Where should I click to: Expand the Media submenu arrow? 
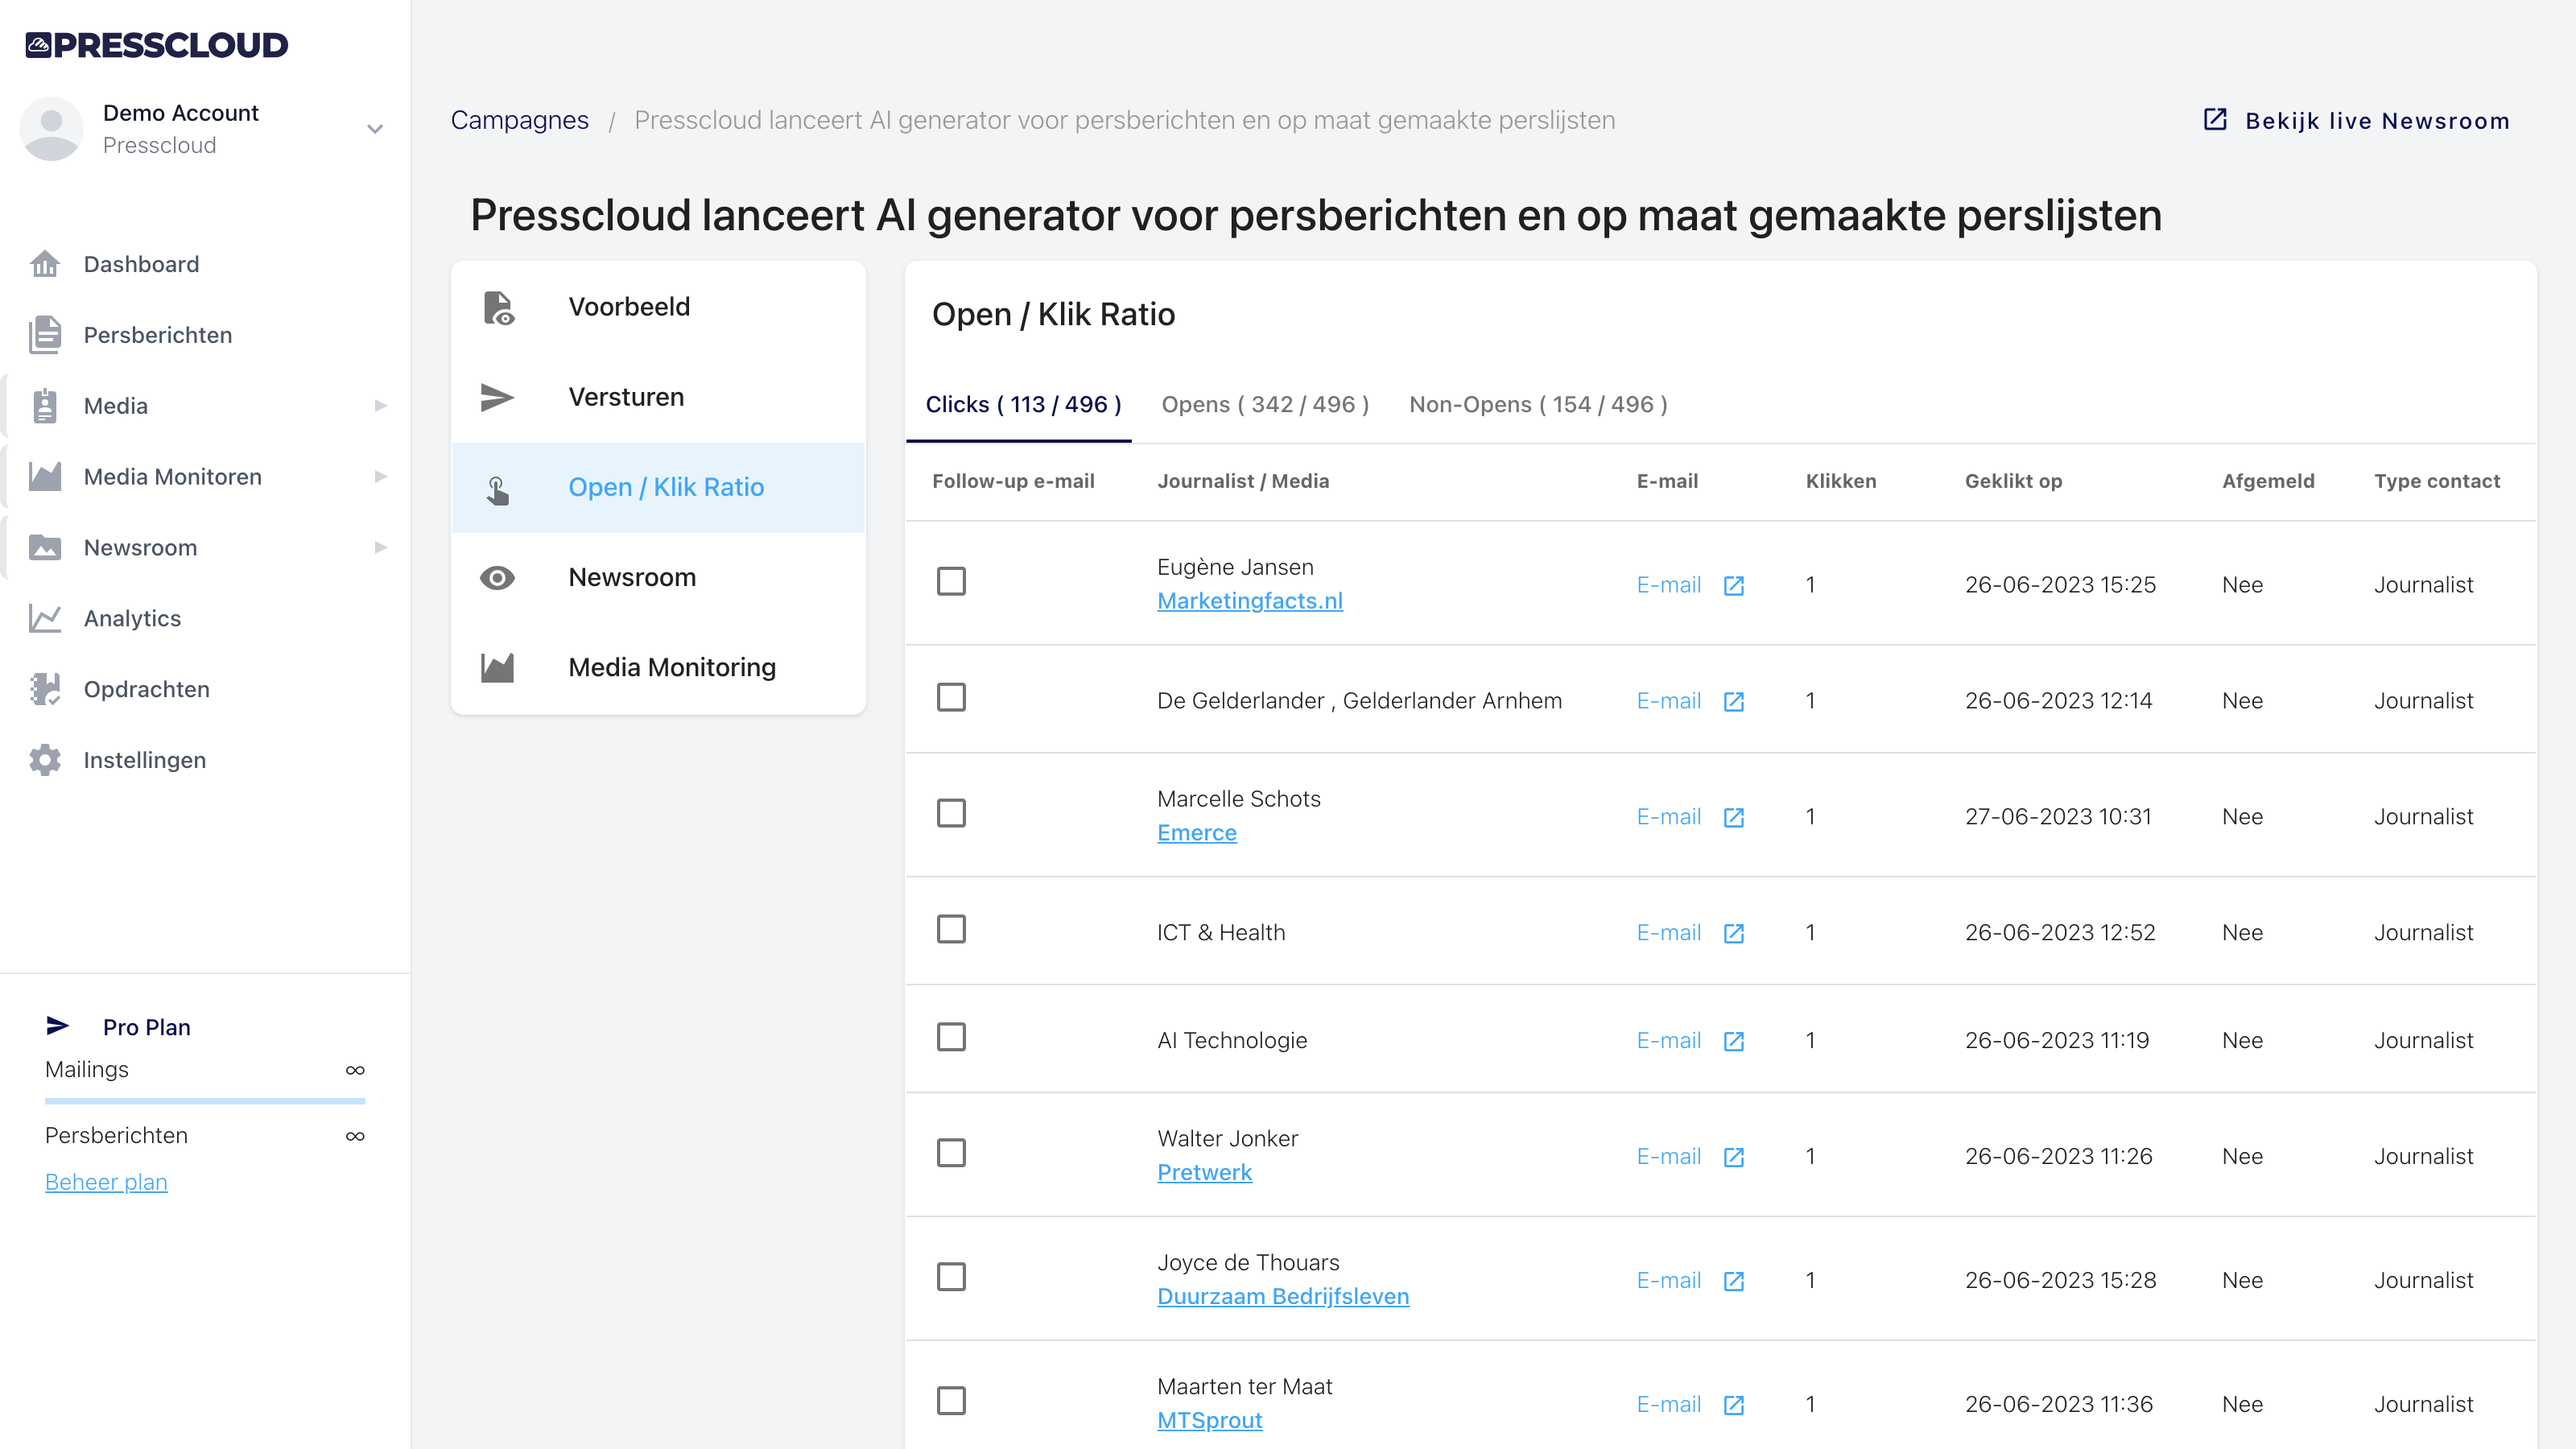(380, 406)
